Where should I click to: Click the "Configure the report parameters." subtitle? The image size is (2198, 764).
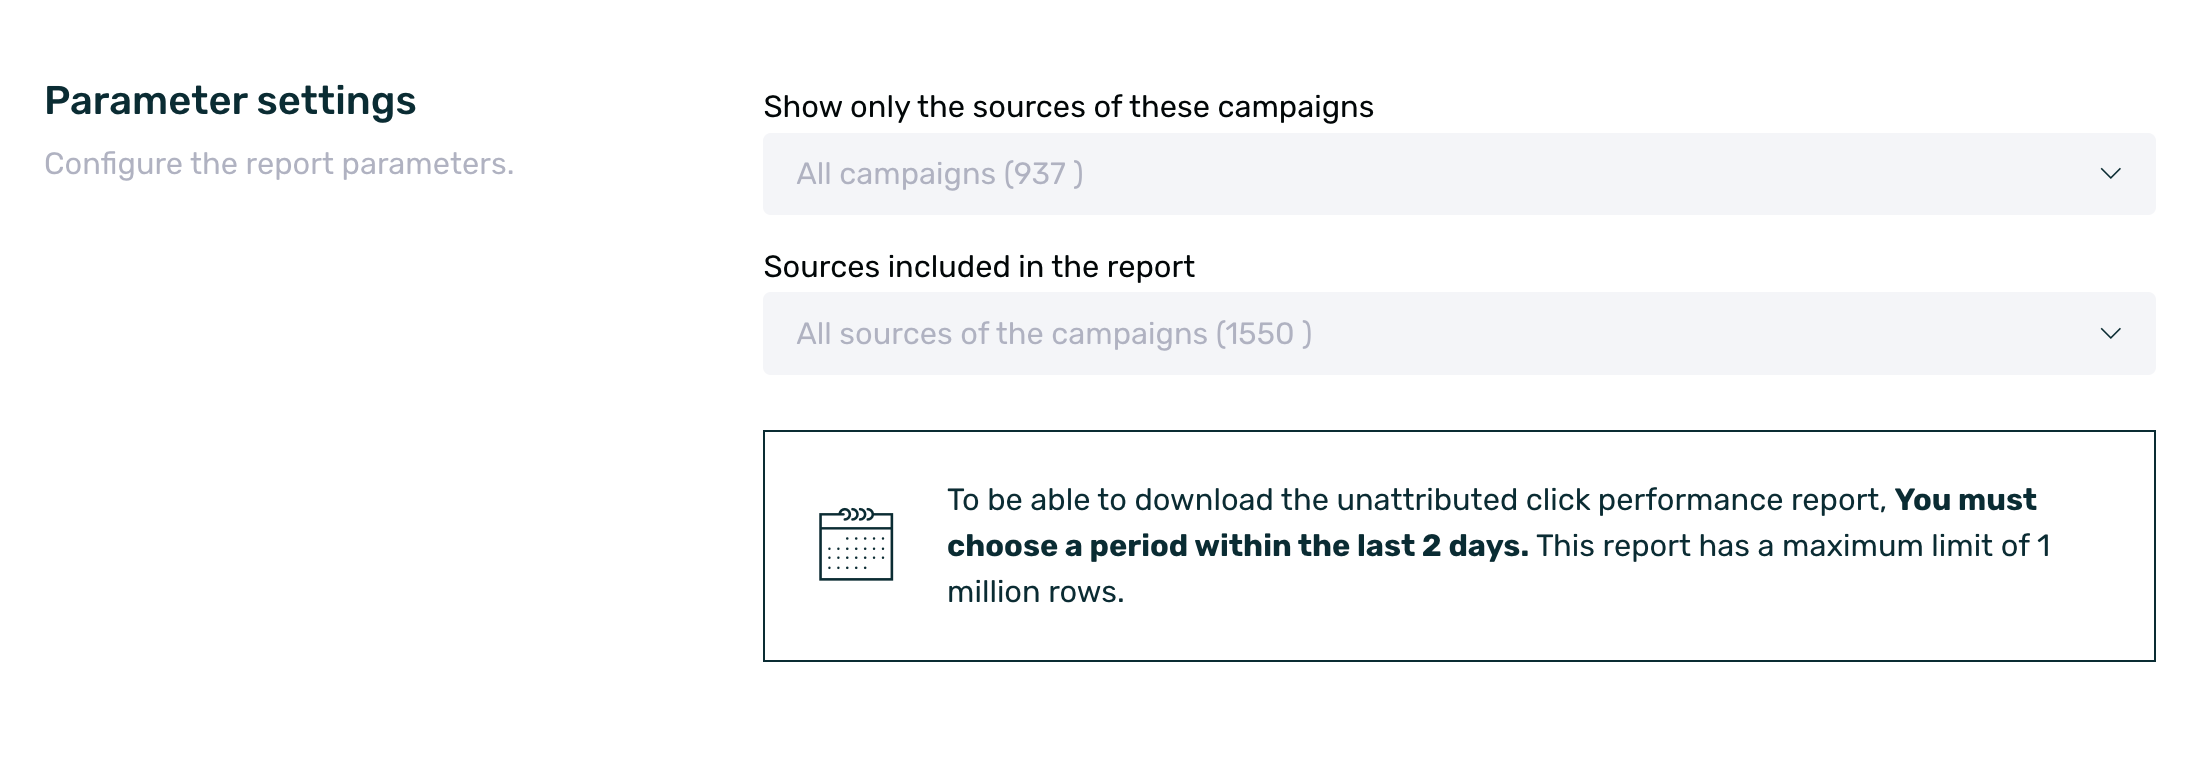coord(279,164)
